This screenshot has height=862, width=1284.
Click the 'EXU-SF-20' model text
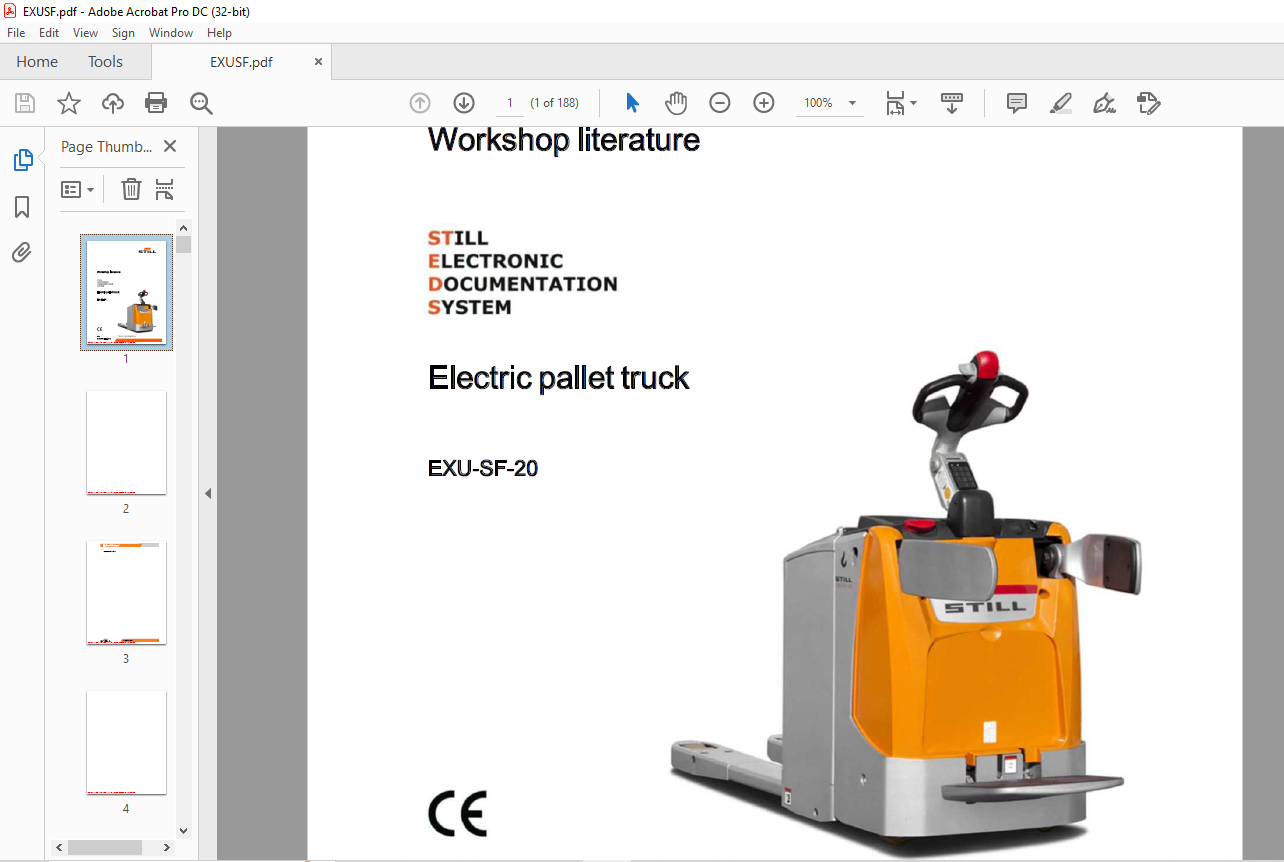pyautogui.click(x=483, y=468)
